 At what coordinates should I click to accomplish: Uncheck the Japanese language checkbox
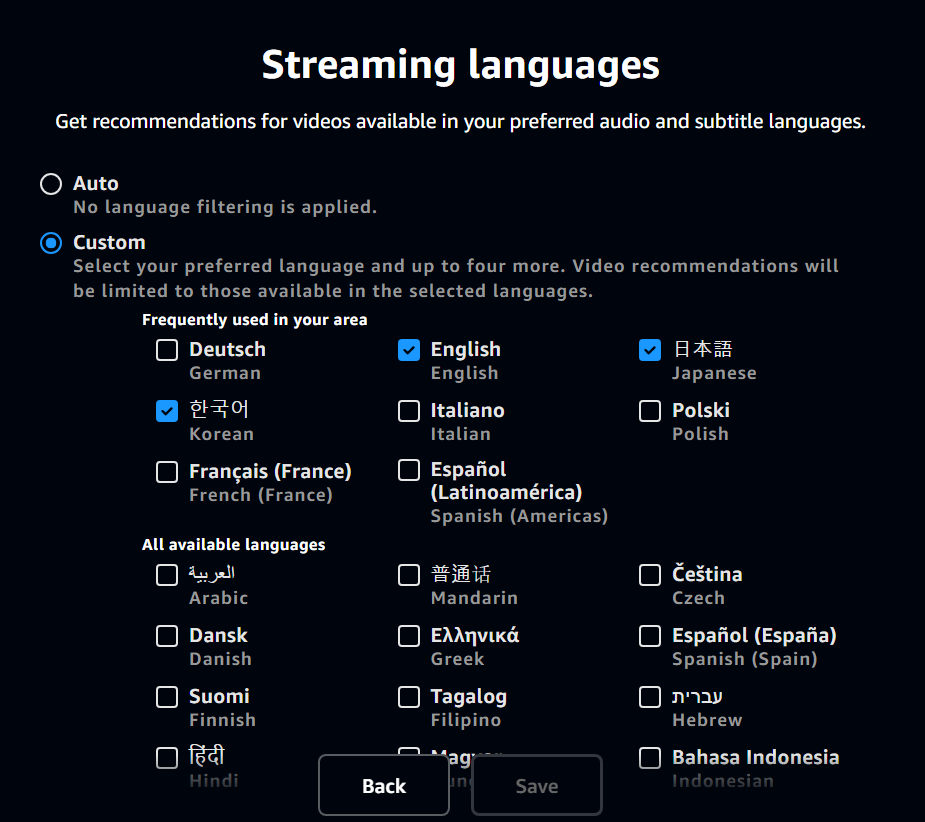[x=650, y=350]
